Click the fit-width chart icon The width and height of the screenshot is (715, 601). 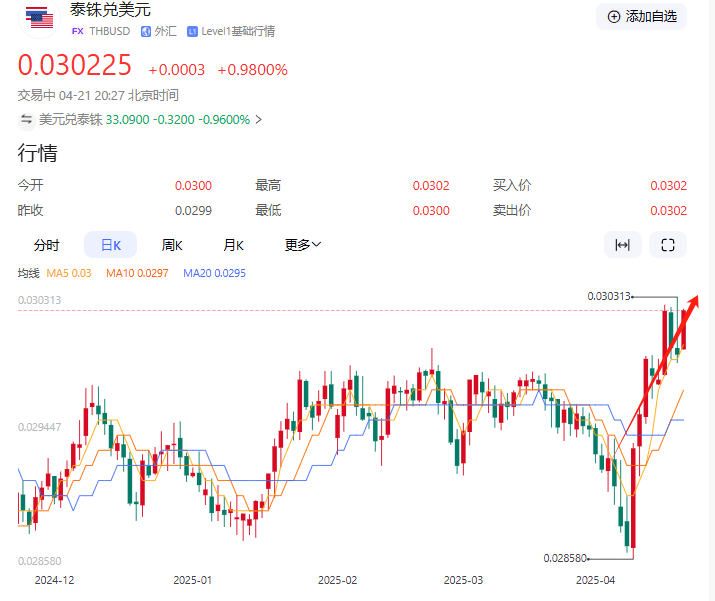coord(622,245)
